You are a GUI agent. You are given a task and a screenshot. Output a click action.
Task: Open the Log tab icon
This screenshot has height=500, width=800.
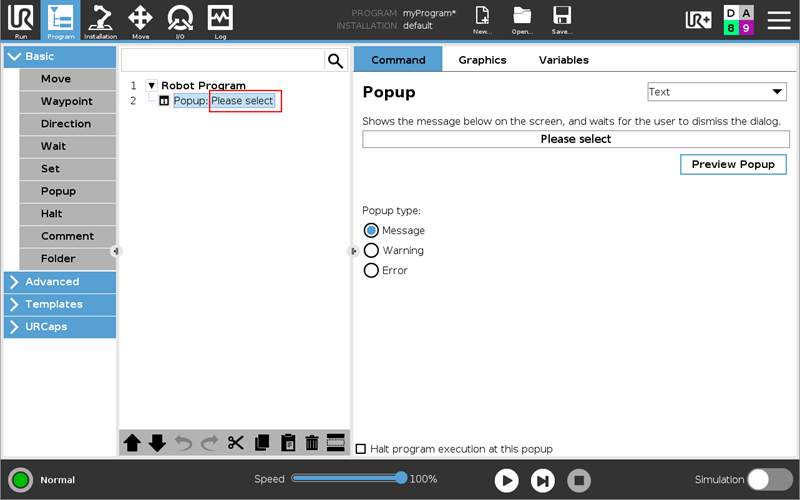[220, 20]
